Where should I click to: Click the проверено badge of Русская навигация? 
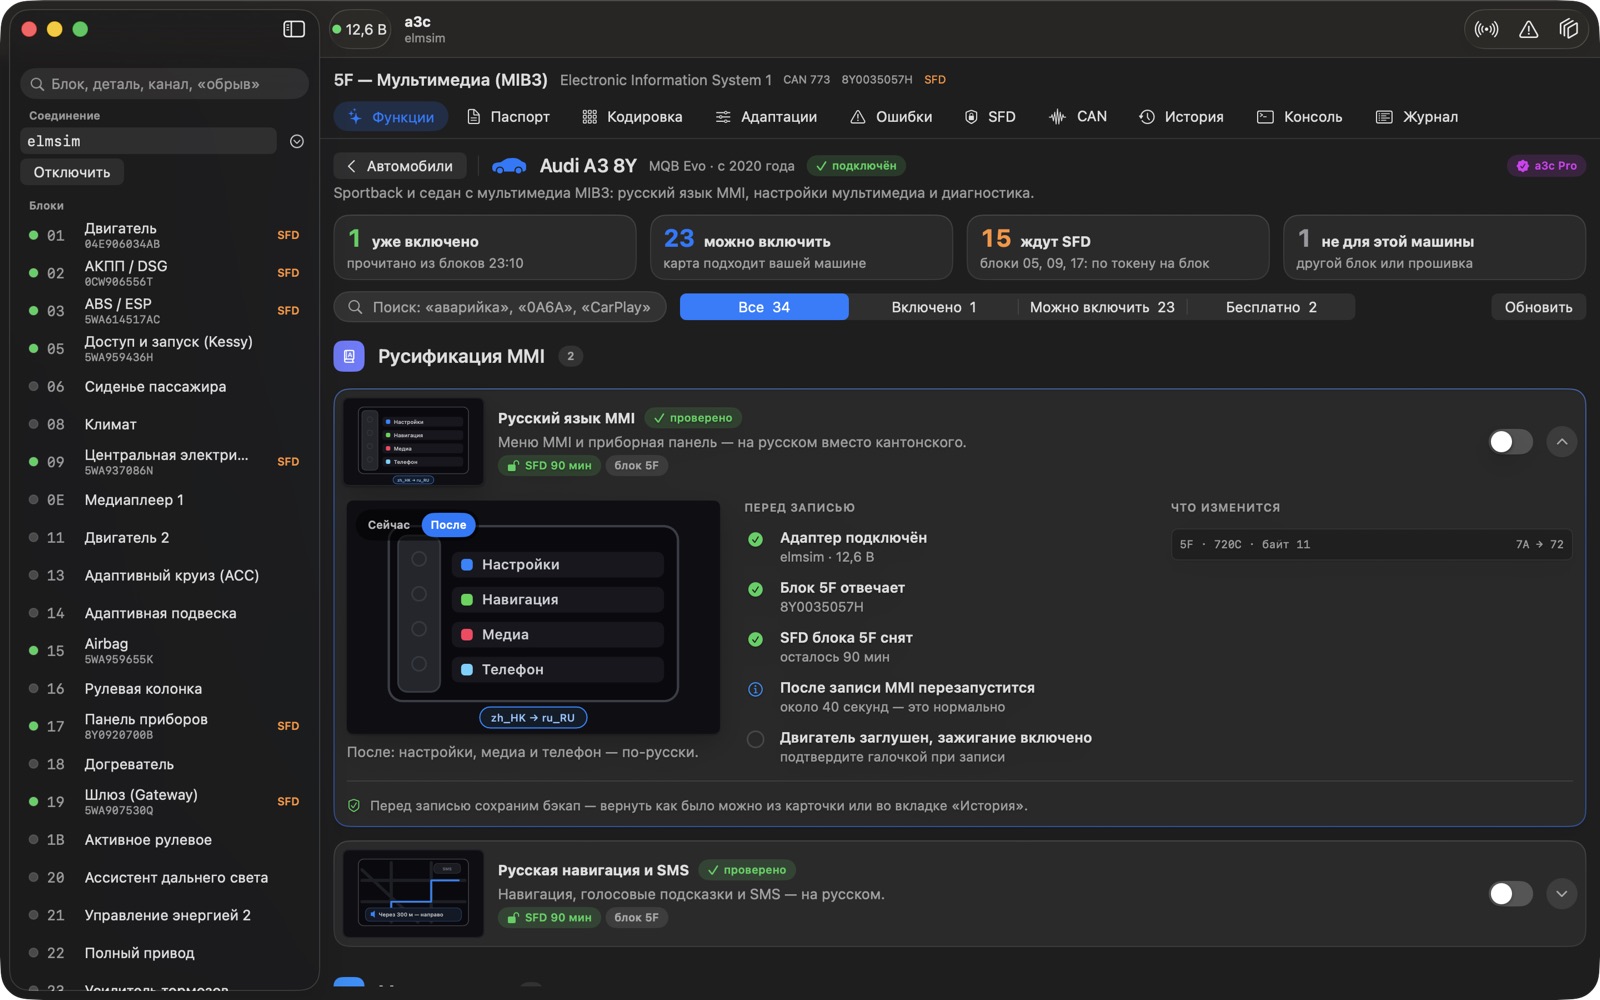(x=747, y=870)
